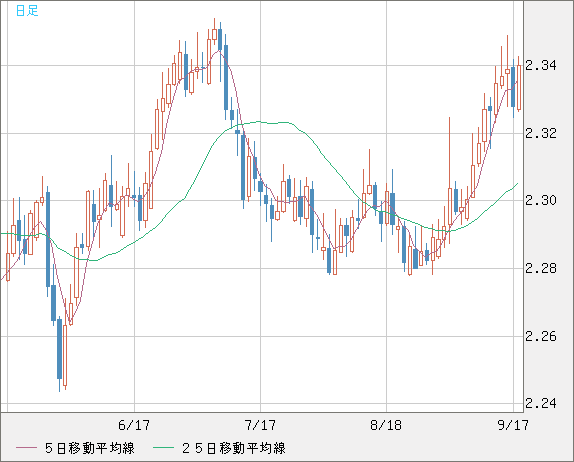The width and height of the screenshot is (574, 462).
Task: Click the 2.28 price axis label
Action: pyautogui.click(x=541, y=268)
